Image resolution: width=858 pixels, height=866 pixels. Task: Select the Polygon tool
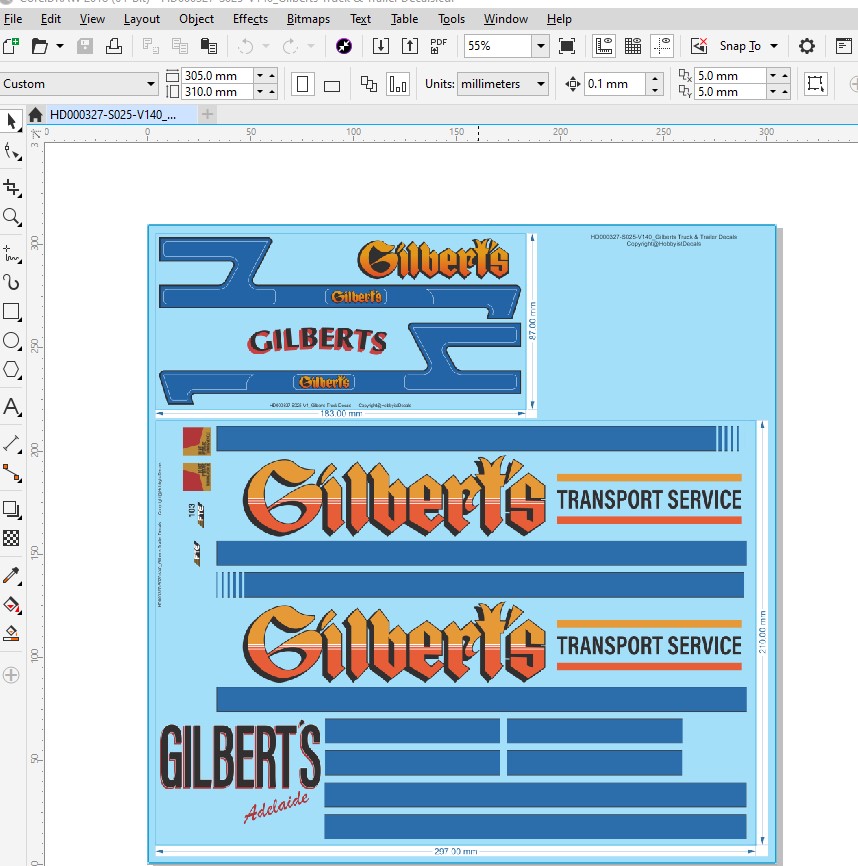(x=12, y=370)
